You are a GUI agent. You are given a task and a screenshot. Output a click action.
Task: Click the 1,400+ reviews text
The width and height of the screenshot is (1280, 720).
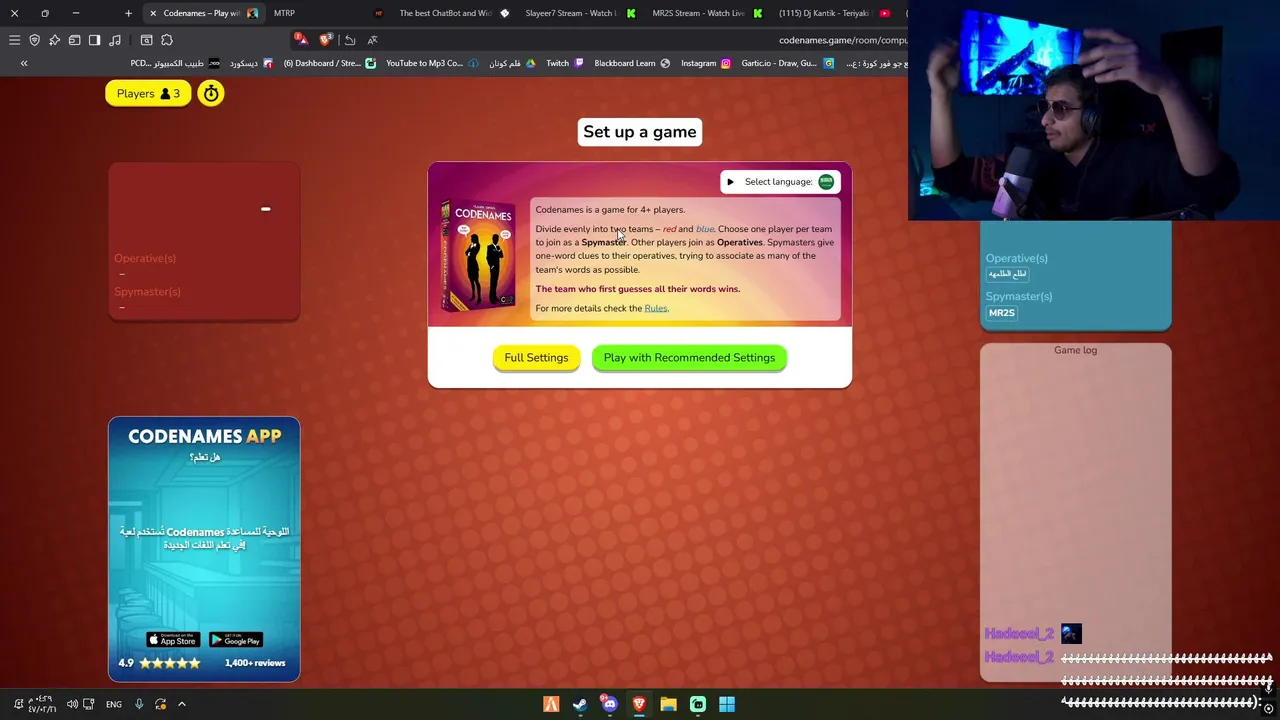pyautogui.click(x=255, y=663)
